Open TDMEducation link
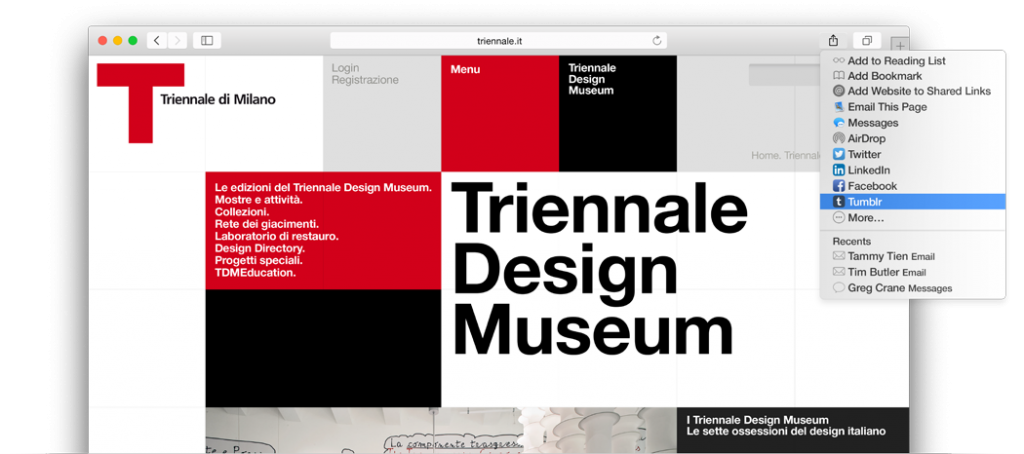 pyautogui.click(x=255, y=272)
